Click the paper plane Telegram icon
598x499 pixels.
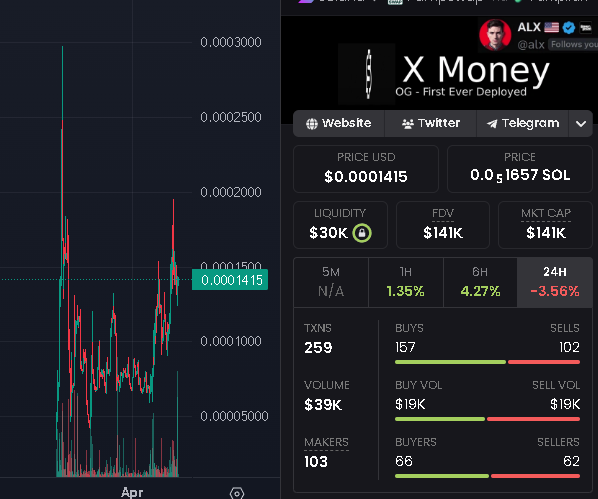[x=492, y=124]
